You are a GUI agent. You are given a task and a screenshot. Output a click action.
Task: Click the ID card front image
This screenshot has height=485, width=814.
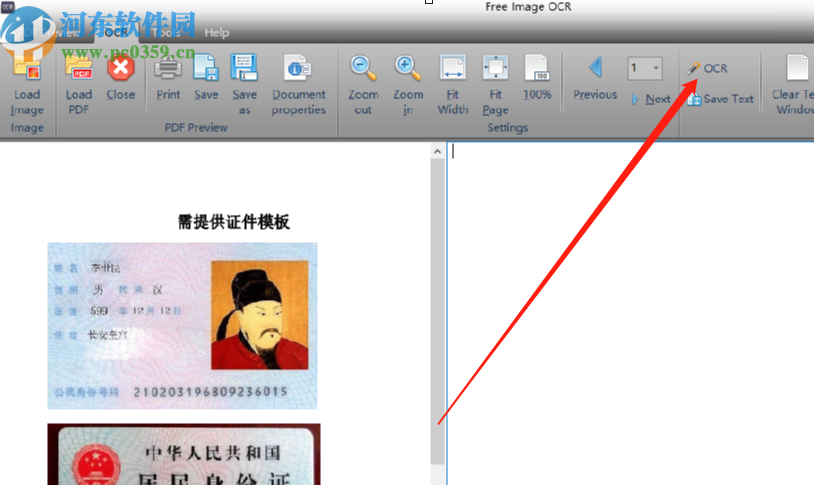[x=182, y=326]
